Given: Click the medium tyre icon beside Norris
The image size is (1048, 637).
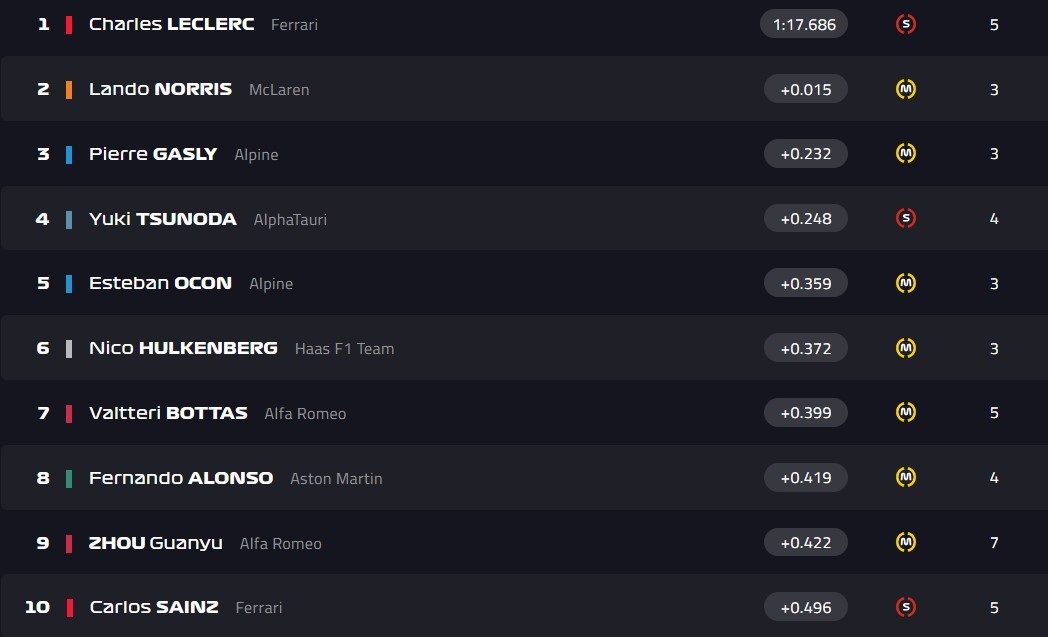Looking at the screenshot, I should pos(905,89).
